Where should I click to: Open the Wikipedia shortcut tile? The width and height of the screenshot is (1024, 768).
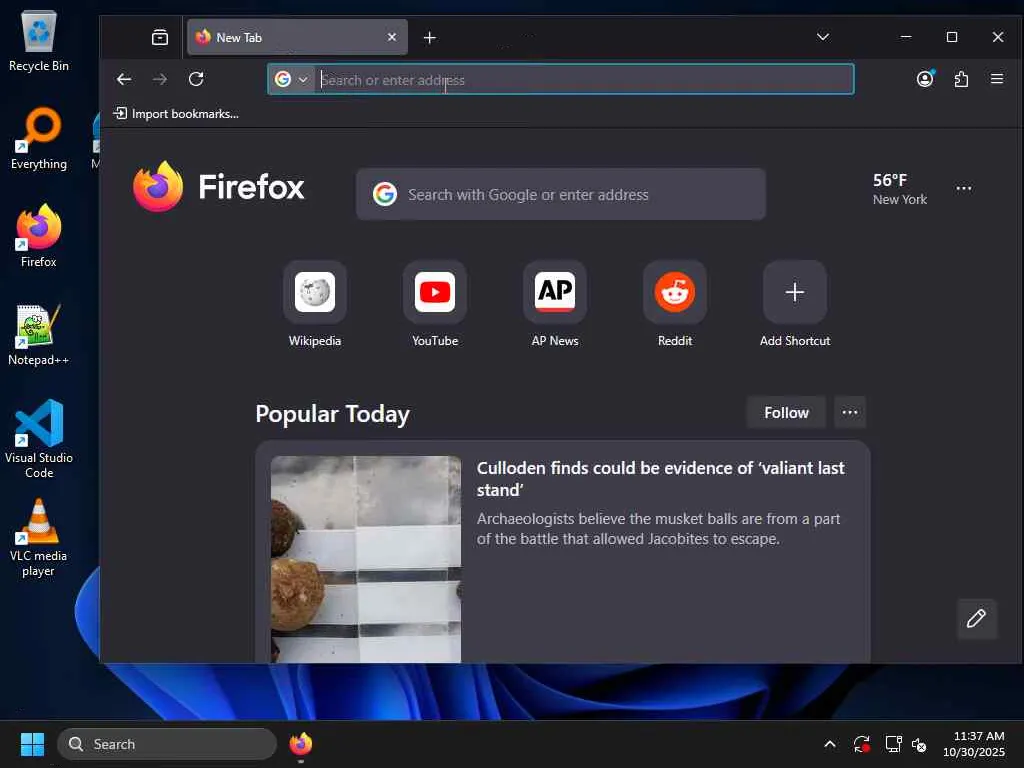tap(315, 304)
